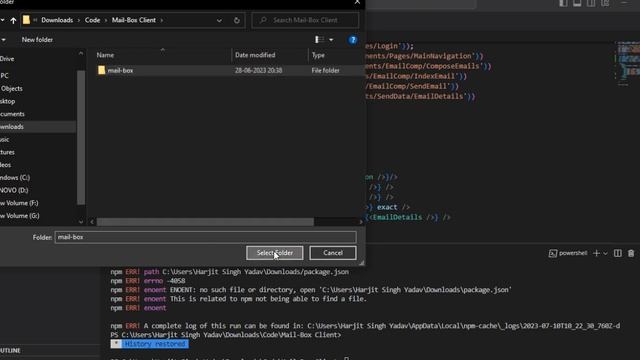Close the folder dialog with X
The image size is (640, 360).
click(357, 2)
